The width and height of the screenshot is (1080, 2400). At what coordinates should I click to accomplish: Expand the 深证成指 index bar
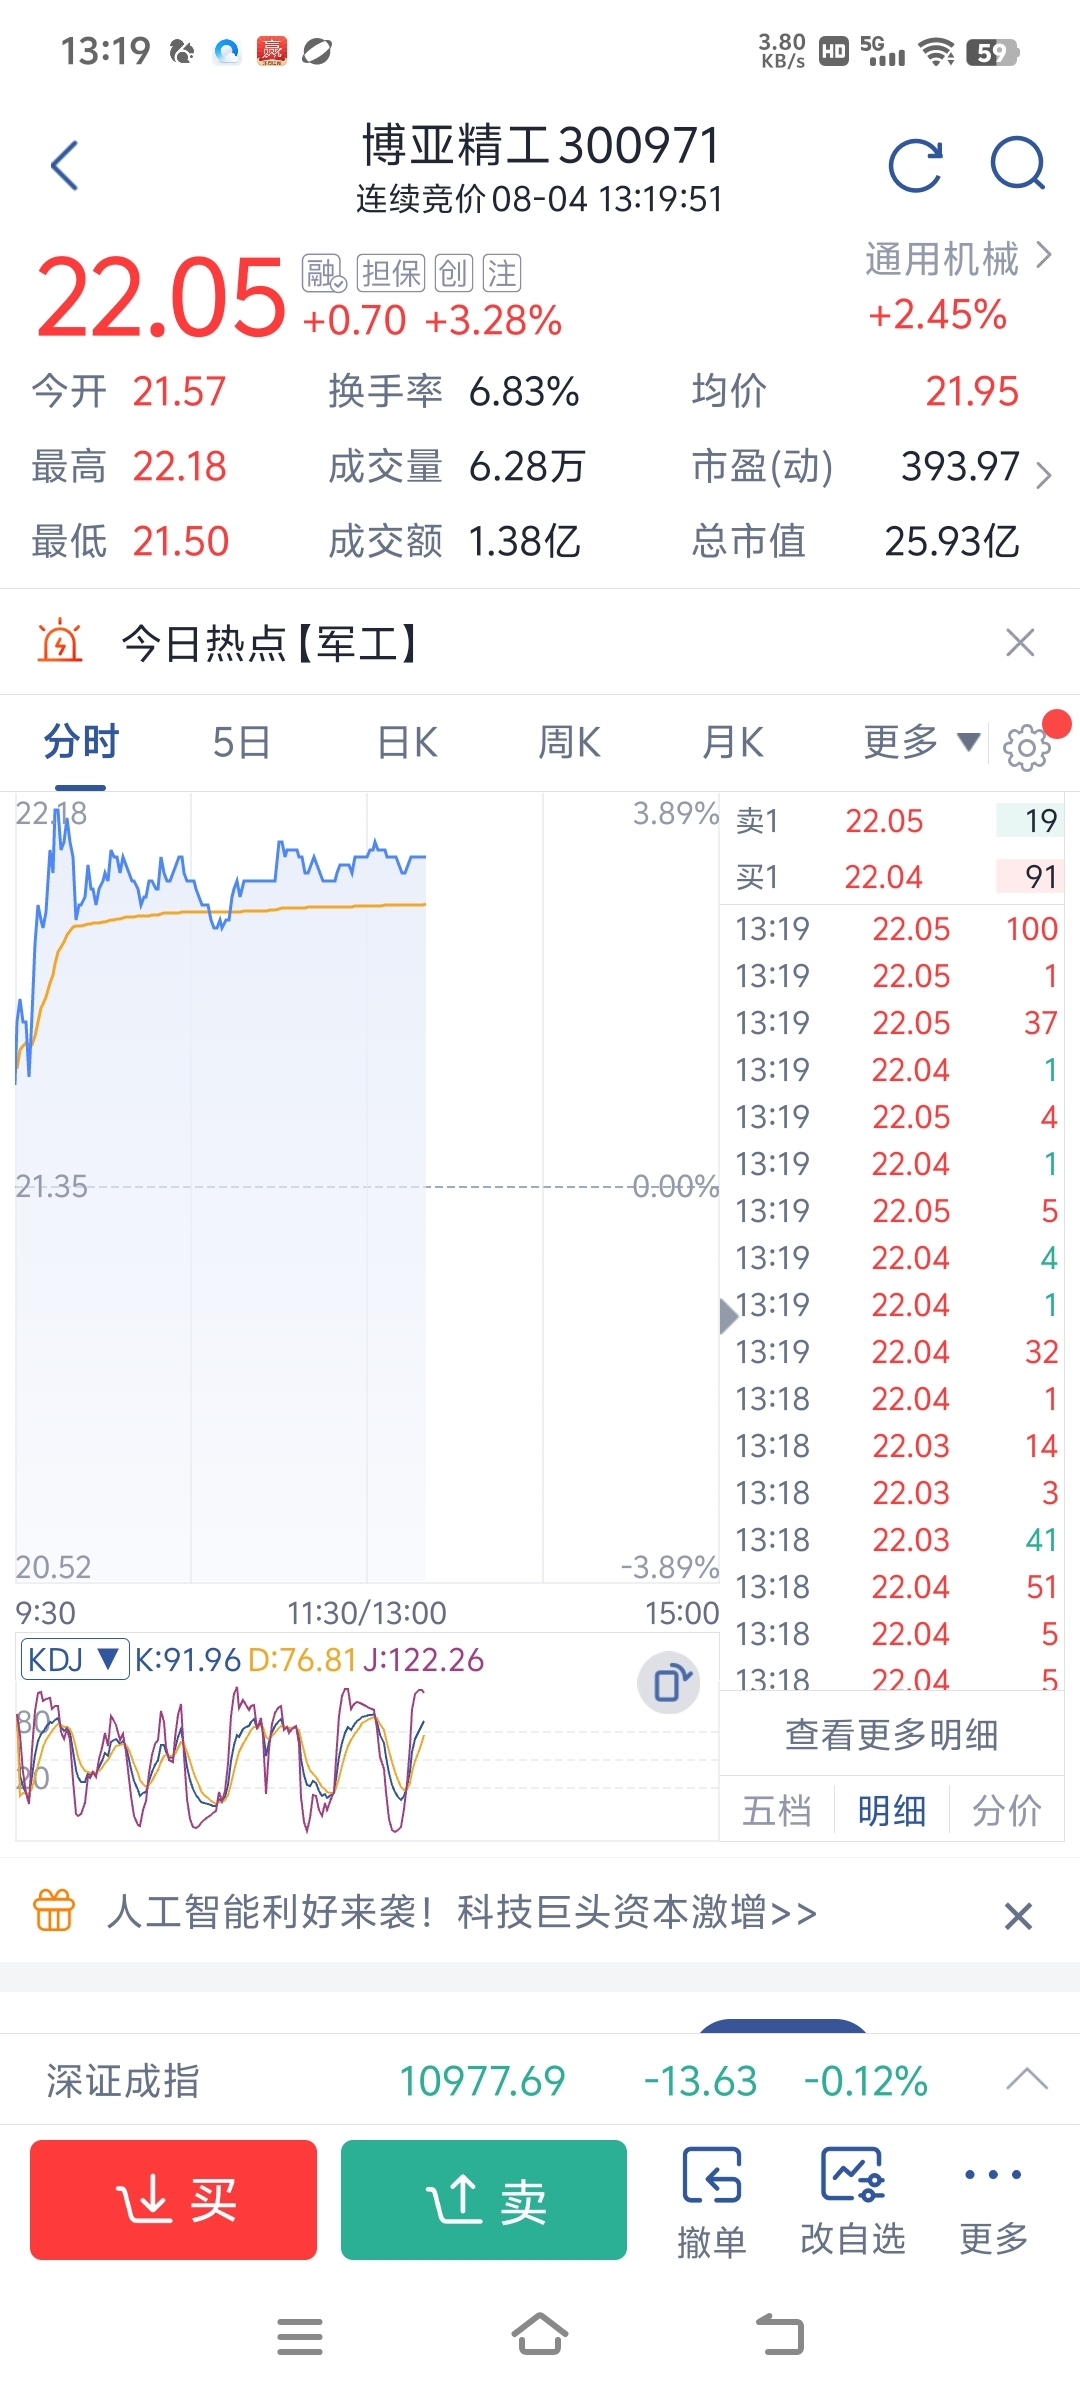coord(1027,2080)
